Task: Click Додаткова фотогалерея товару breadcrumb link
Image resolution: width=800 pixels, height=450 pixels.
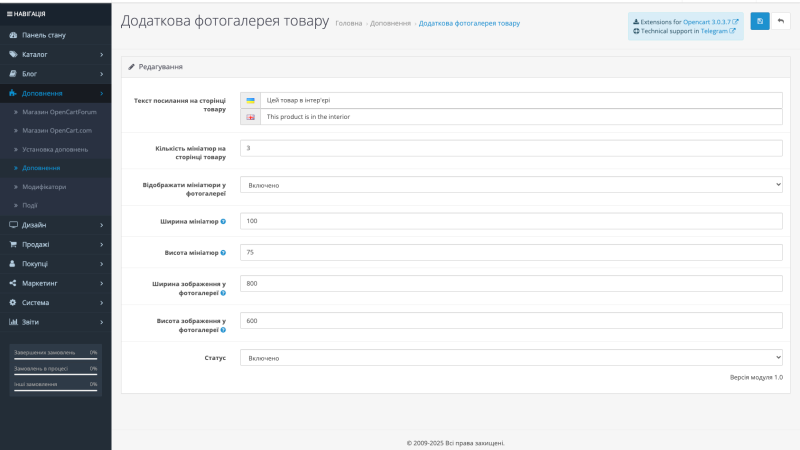Action: 469,23
